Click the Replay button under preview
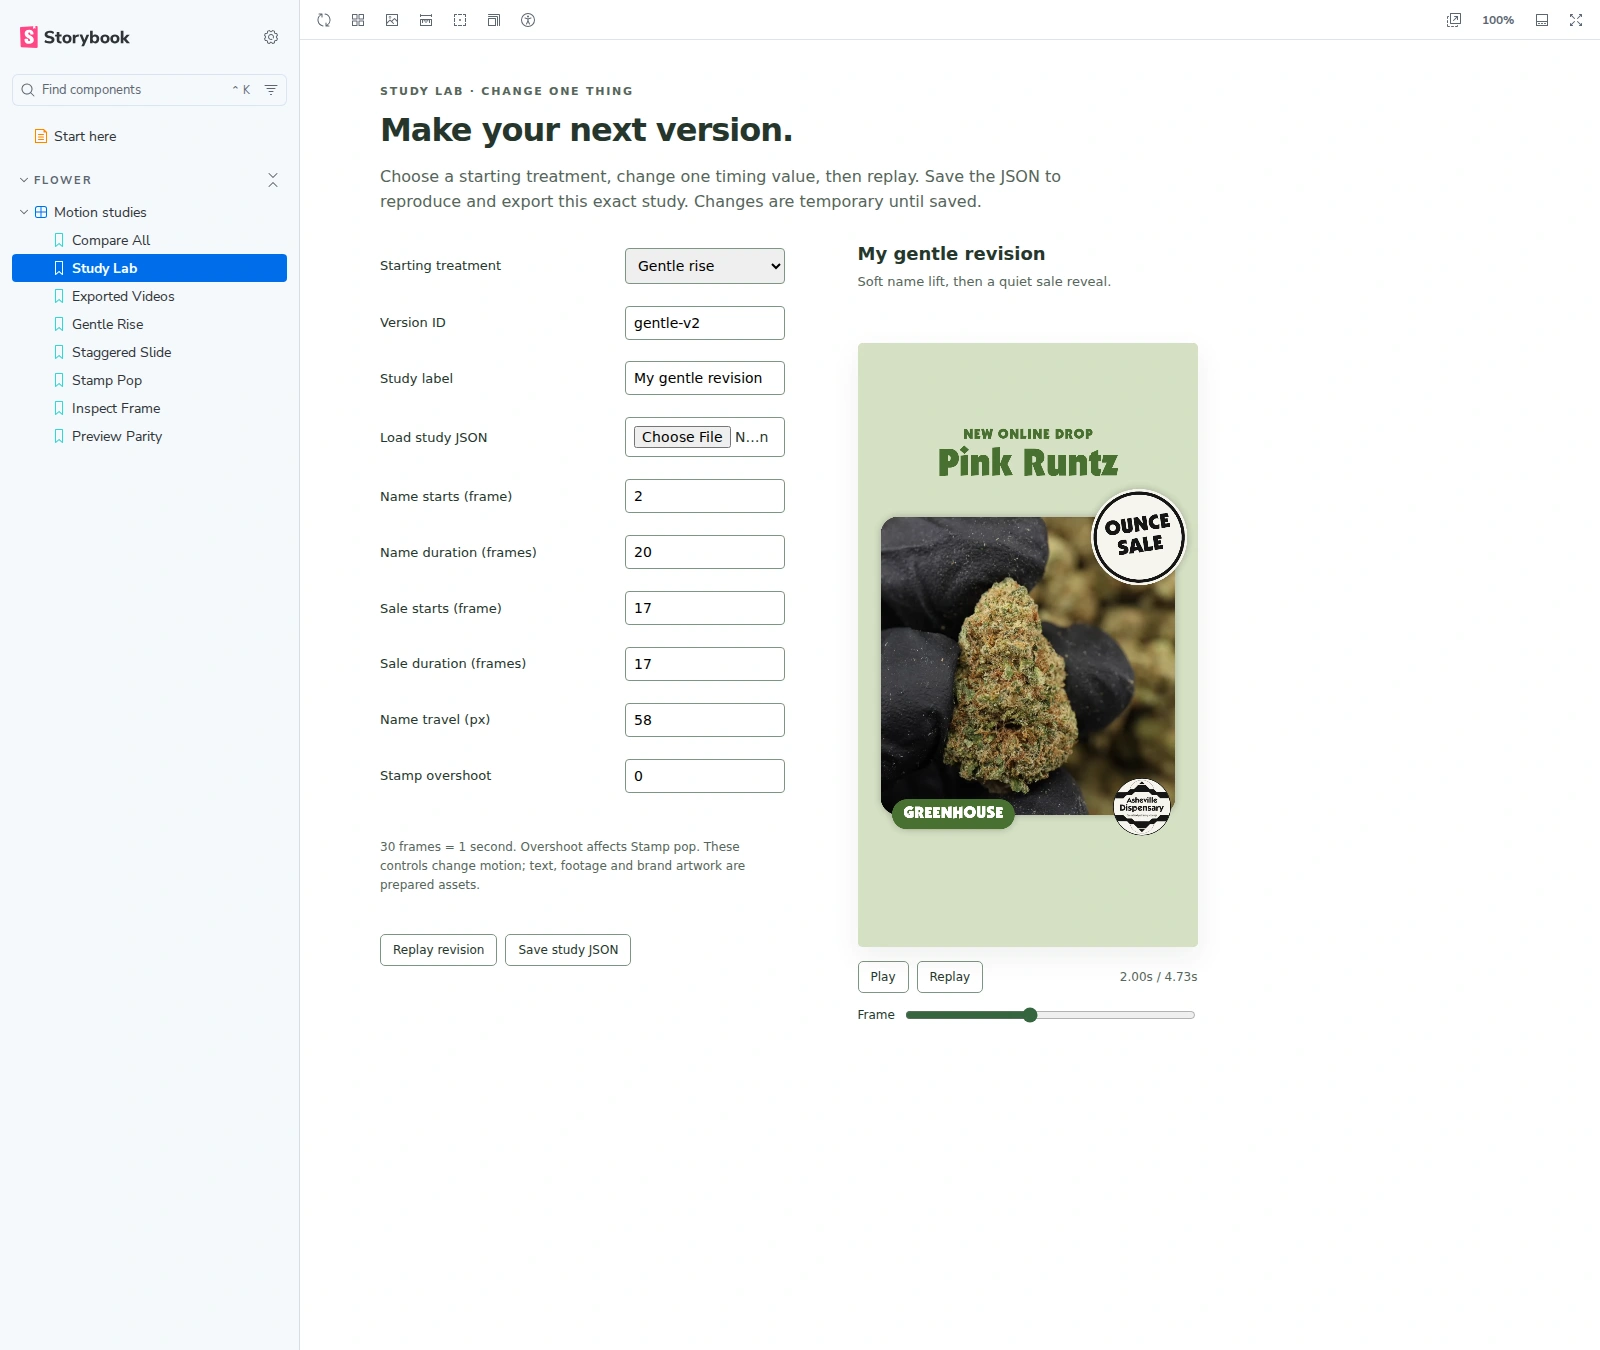The width and height of the screenshot is (1600, 1350). 950,977
